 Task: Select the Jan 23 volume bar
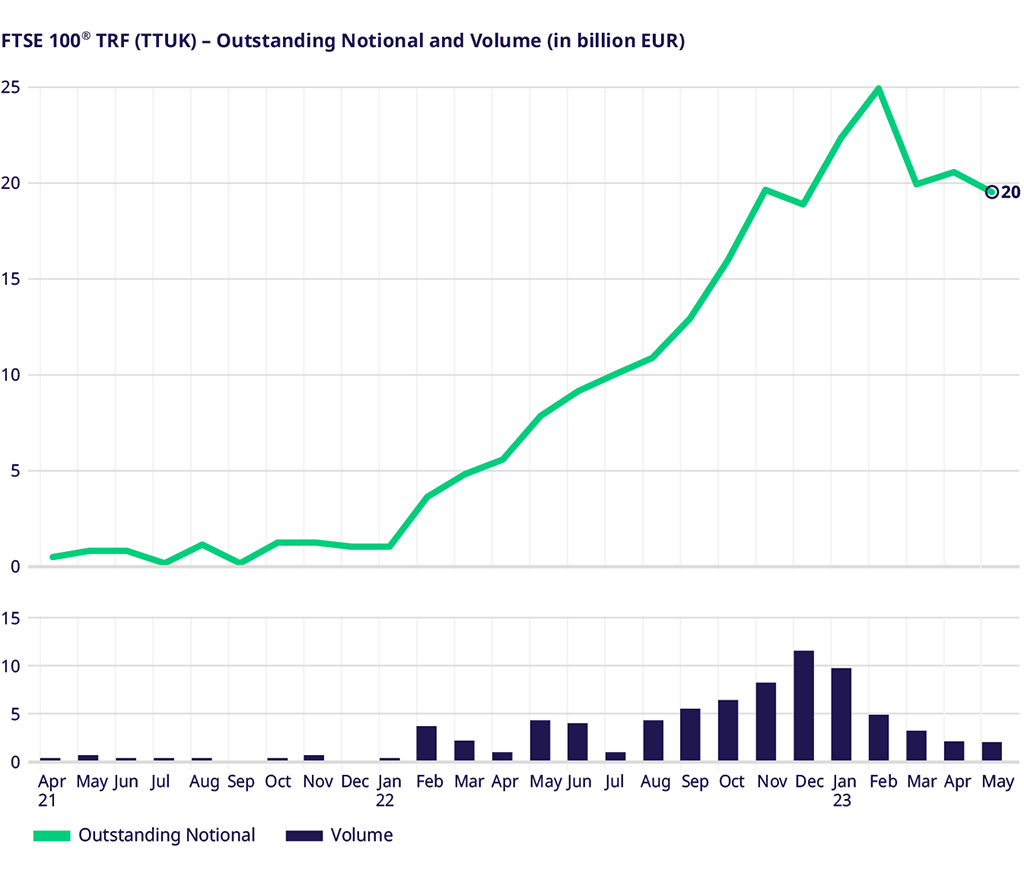tap(841, 714)
